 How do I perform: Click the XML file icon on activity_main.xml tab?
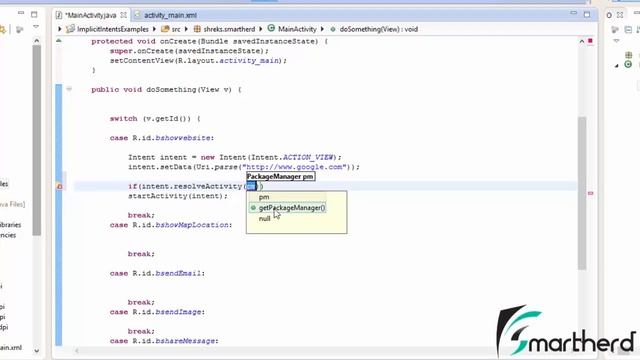click(138, 15)
